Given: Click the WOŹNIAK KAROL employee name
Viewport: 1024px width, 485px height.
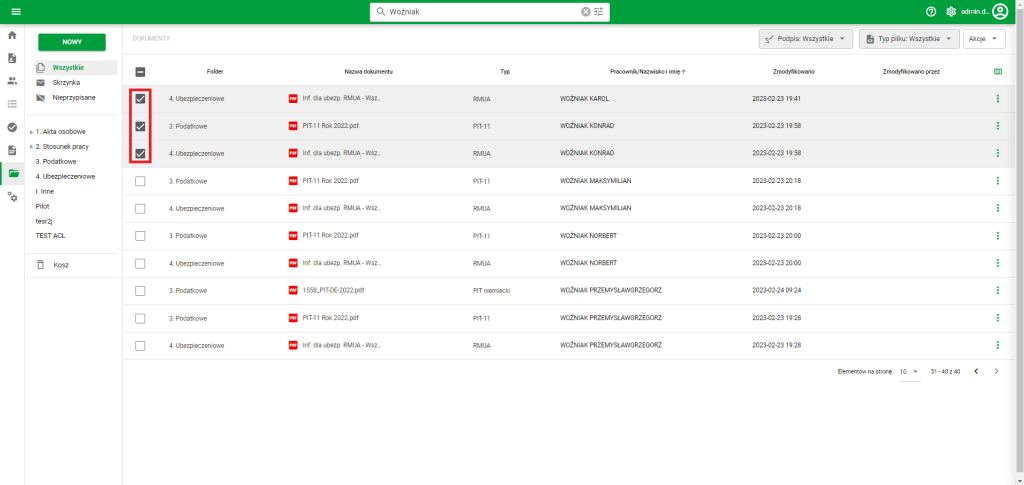Looking at the screenshot, I should pyautogui.click(x=584, y=99).
